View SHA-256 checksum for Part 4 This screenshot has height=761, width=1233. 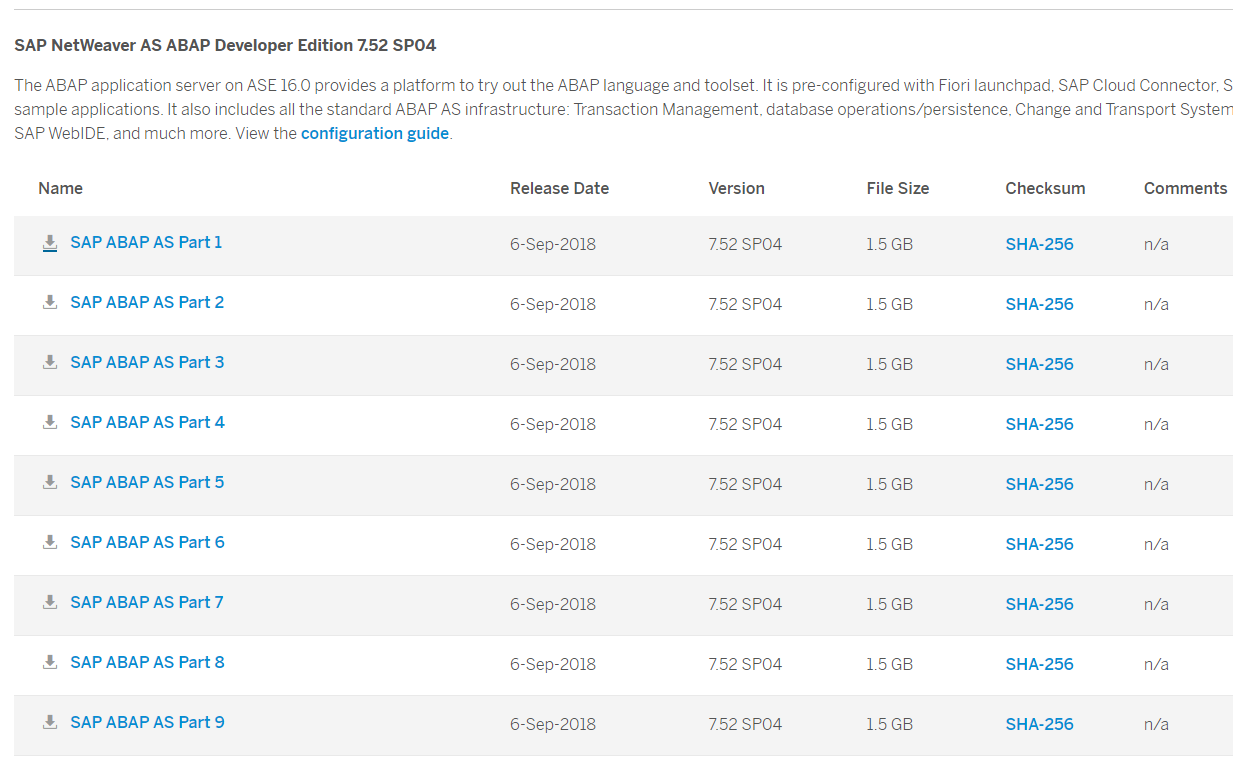[x=1039, y=424]
